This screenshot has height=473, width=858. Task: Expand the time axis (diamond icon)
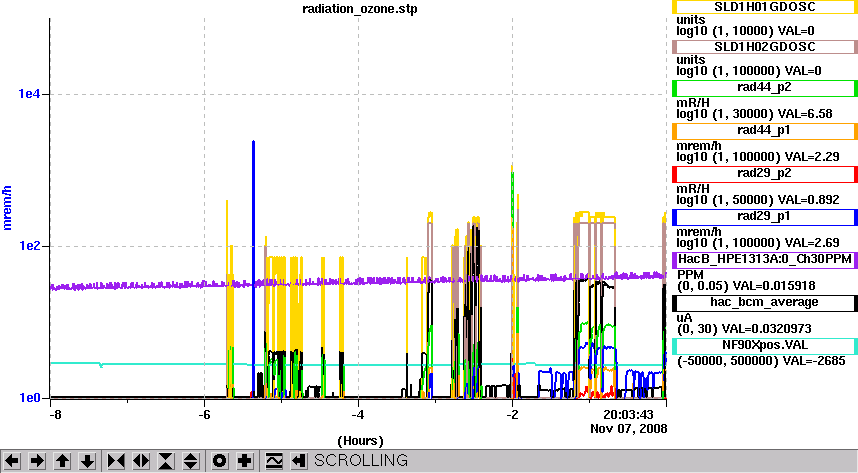click(x=141, y=461)
